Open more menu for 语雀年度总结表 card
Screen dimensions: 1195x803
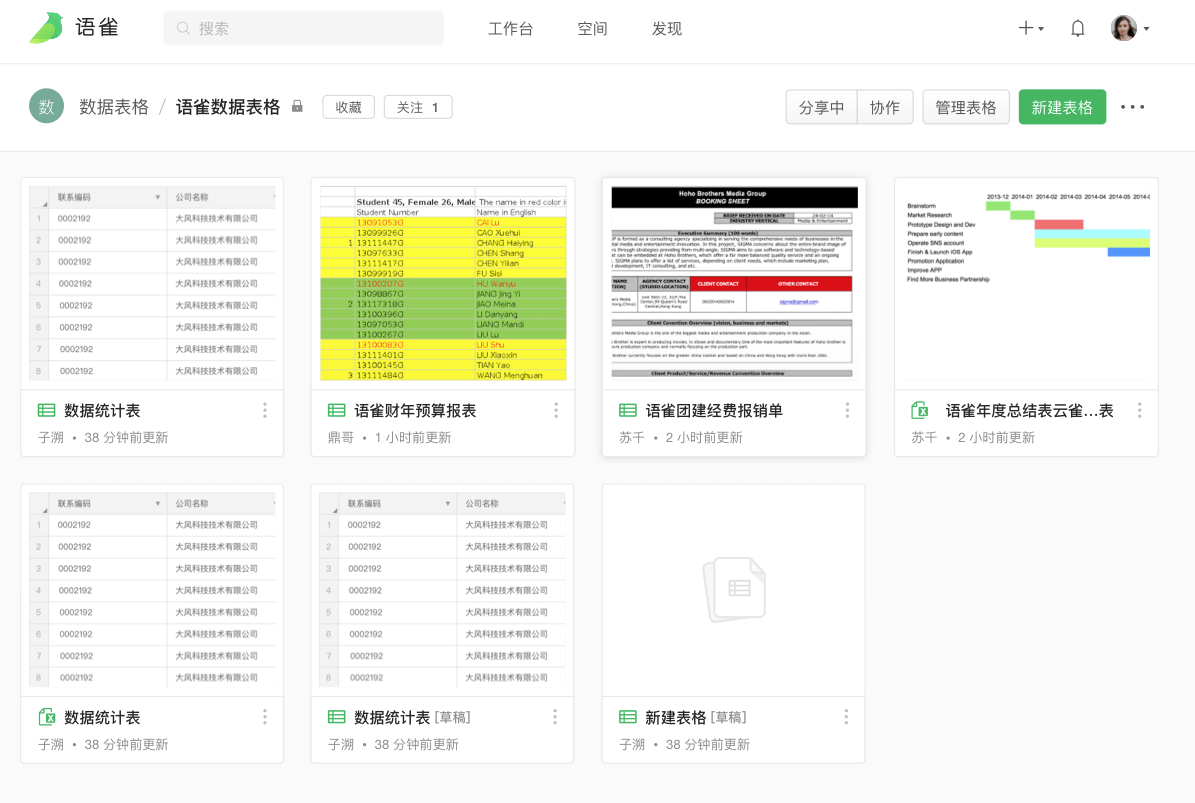point(1139,411)
